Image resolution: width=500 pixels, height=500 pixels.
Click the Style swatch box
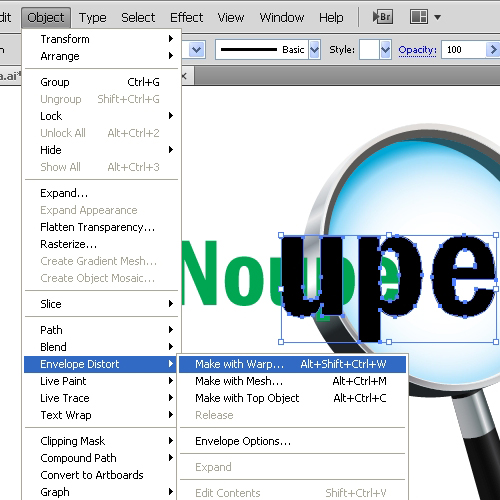coord(369,50)
